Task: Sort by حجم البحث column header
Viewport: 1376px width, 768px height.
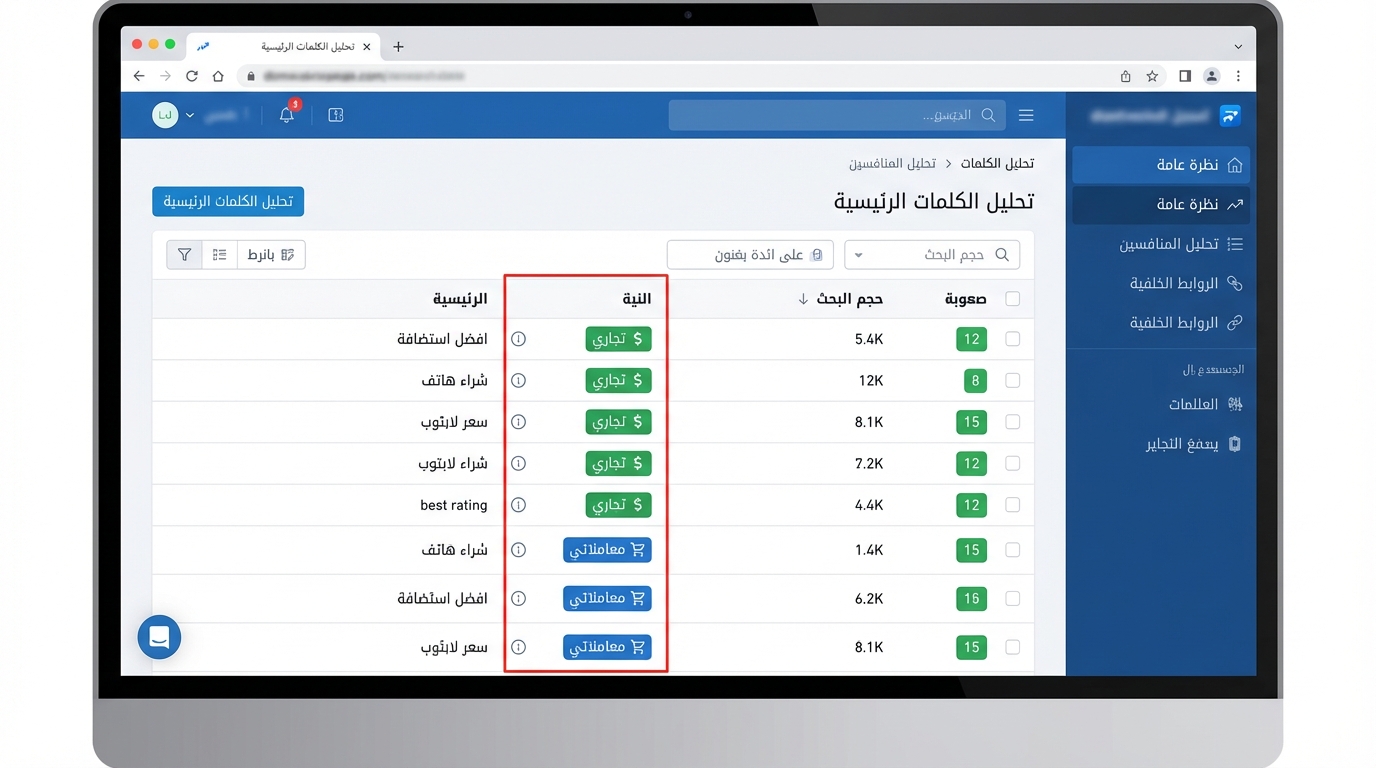Action: click(x=848, y=299)
